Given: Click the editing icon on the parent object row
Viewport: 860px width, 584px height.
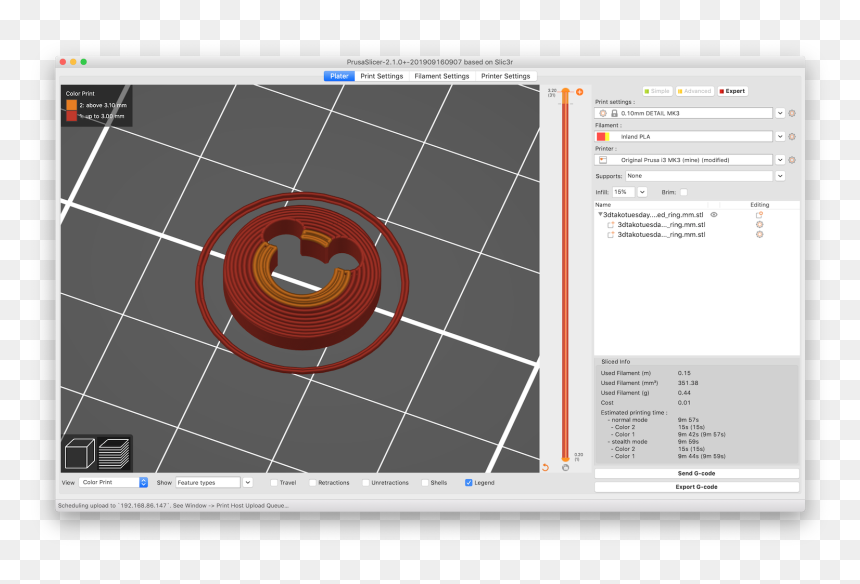Looking at the screenshot, I should tap(759, 215).
